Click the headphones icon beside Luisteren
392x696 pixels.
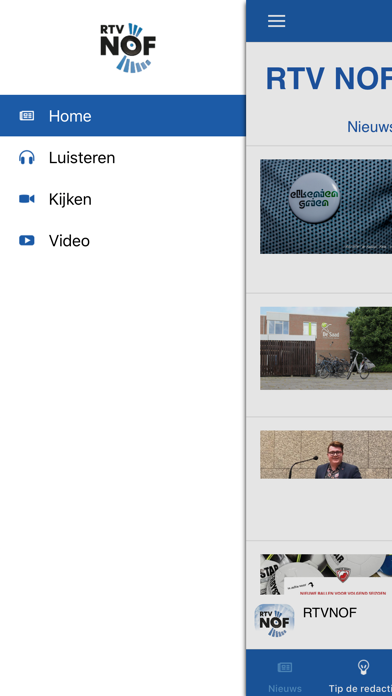click(x=27, y=158)
